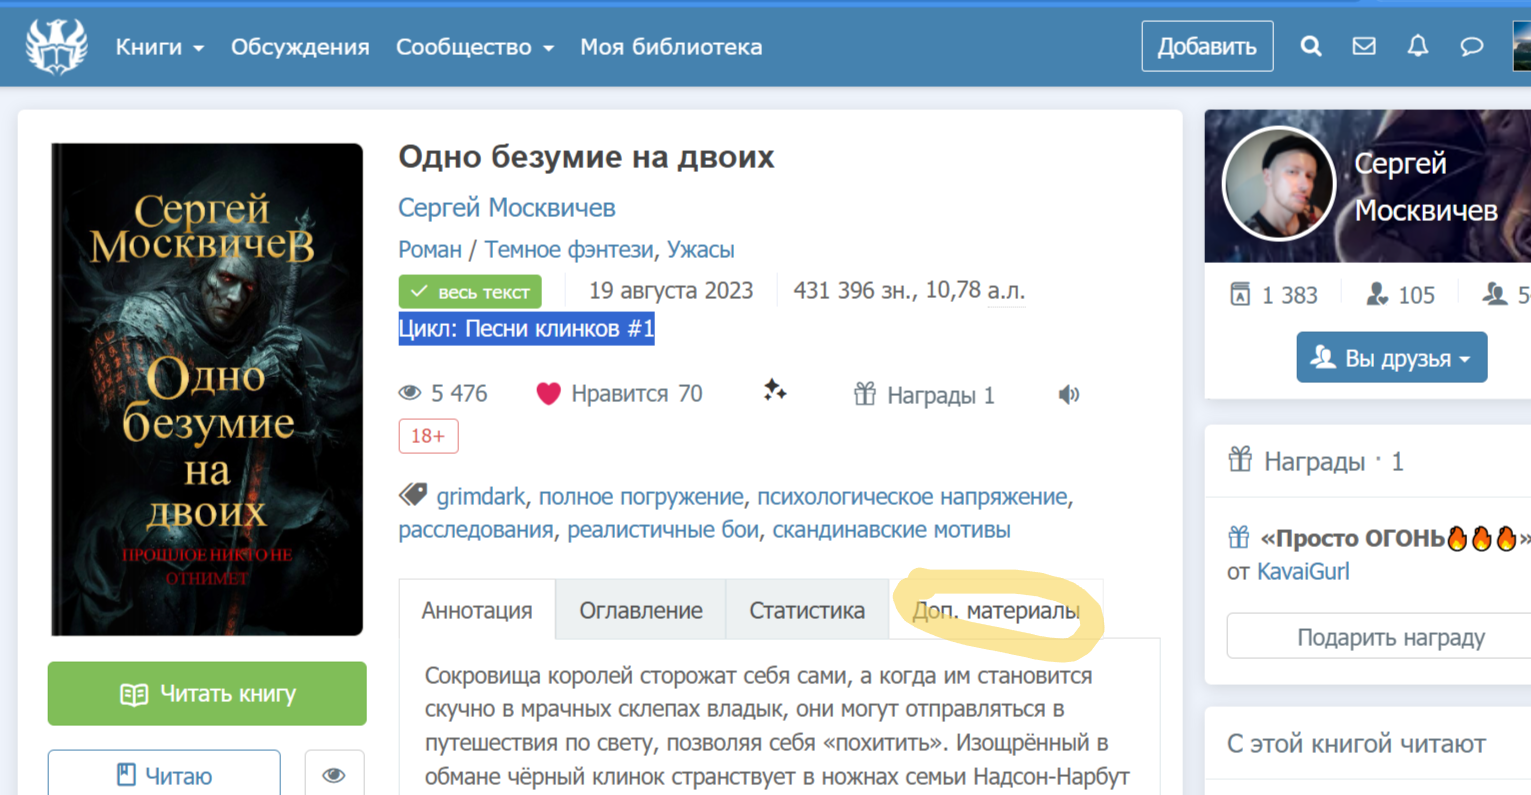Viewport: 1531px width, 795px height.
Task: Open author link Сергей Москвичев
Action: coord(507,207)
